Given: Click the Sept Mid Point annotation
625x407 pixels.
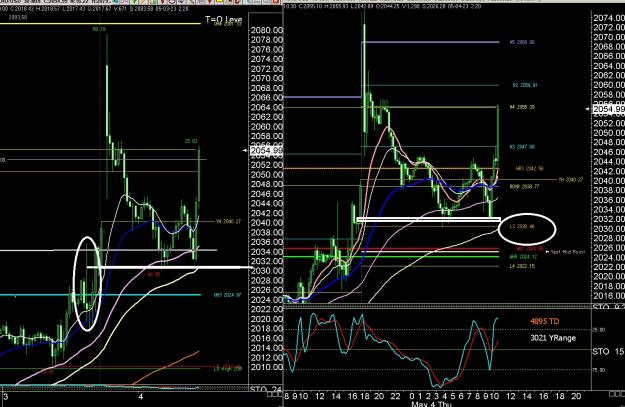Looking at the screenshot, I should click(568, 252).
